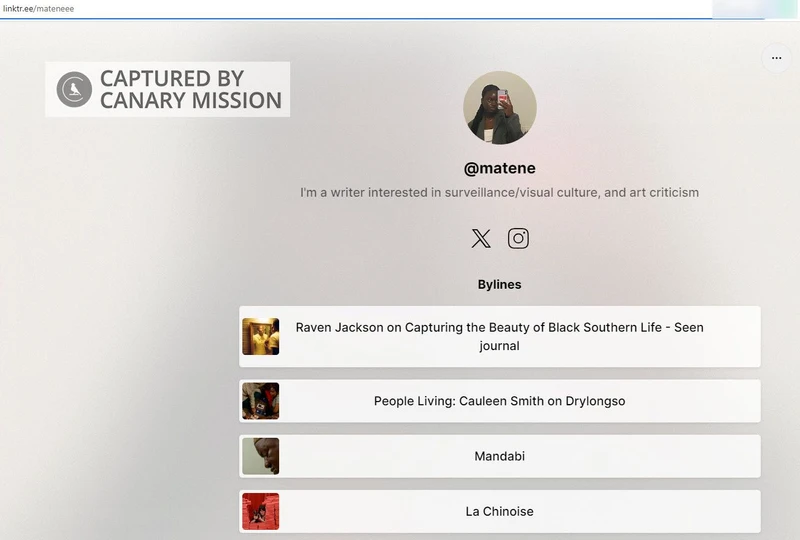Open the La Chinoise byline link
This screenshot has width=800, height=540.
[500, 511]
